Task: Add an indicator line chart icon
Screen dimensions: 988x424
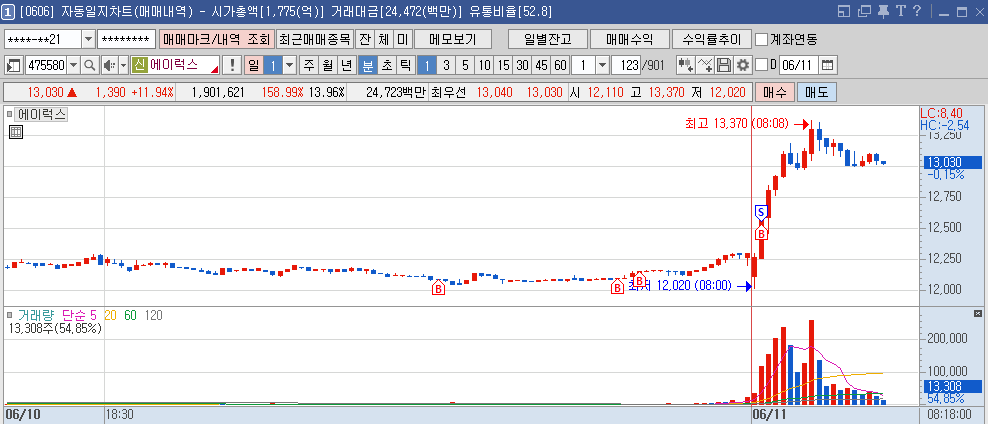Action: (x=706, y=65)
